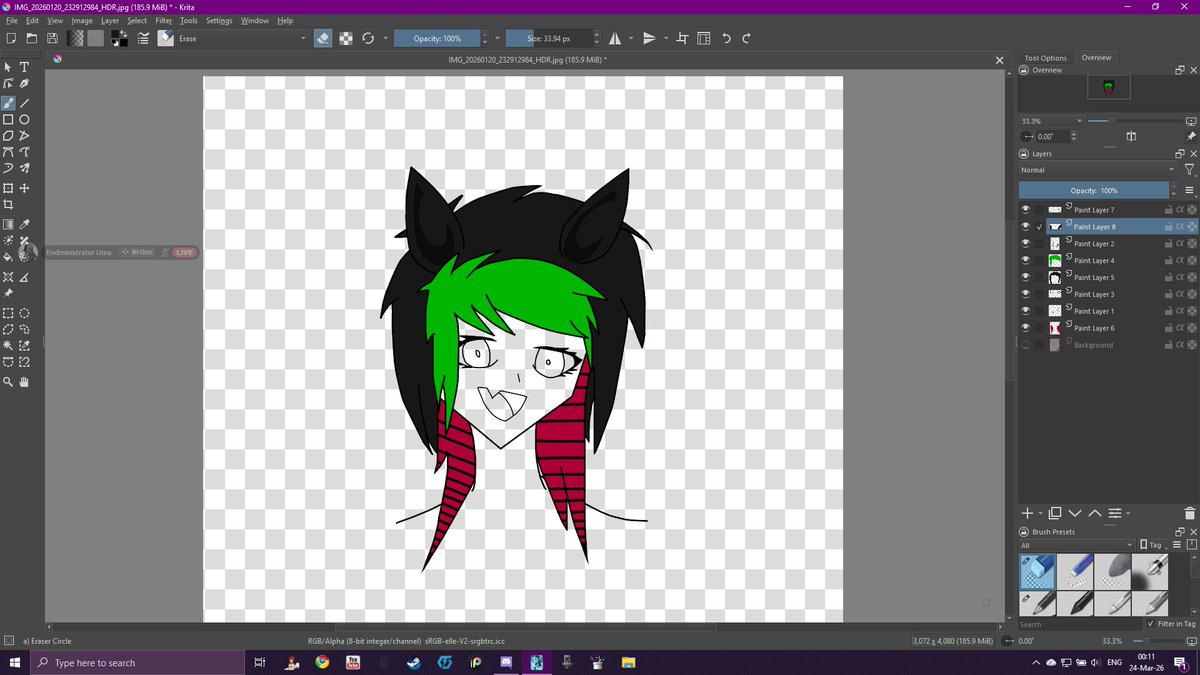Toggle alpha inheritance on Paint Layer 5
Viewport: 1200px width, 675px height.
tap(1180, 277)
